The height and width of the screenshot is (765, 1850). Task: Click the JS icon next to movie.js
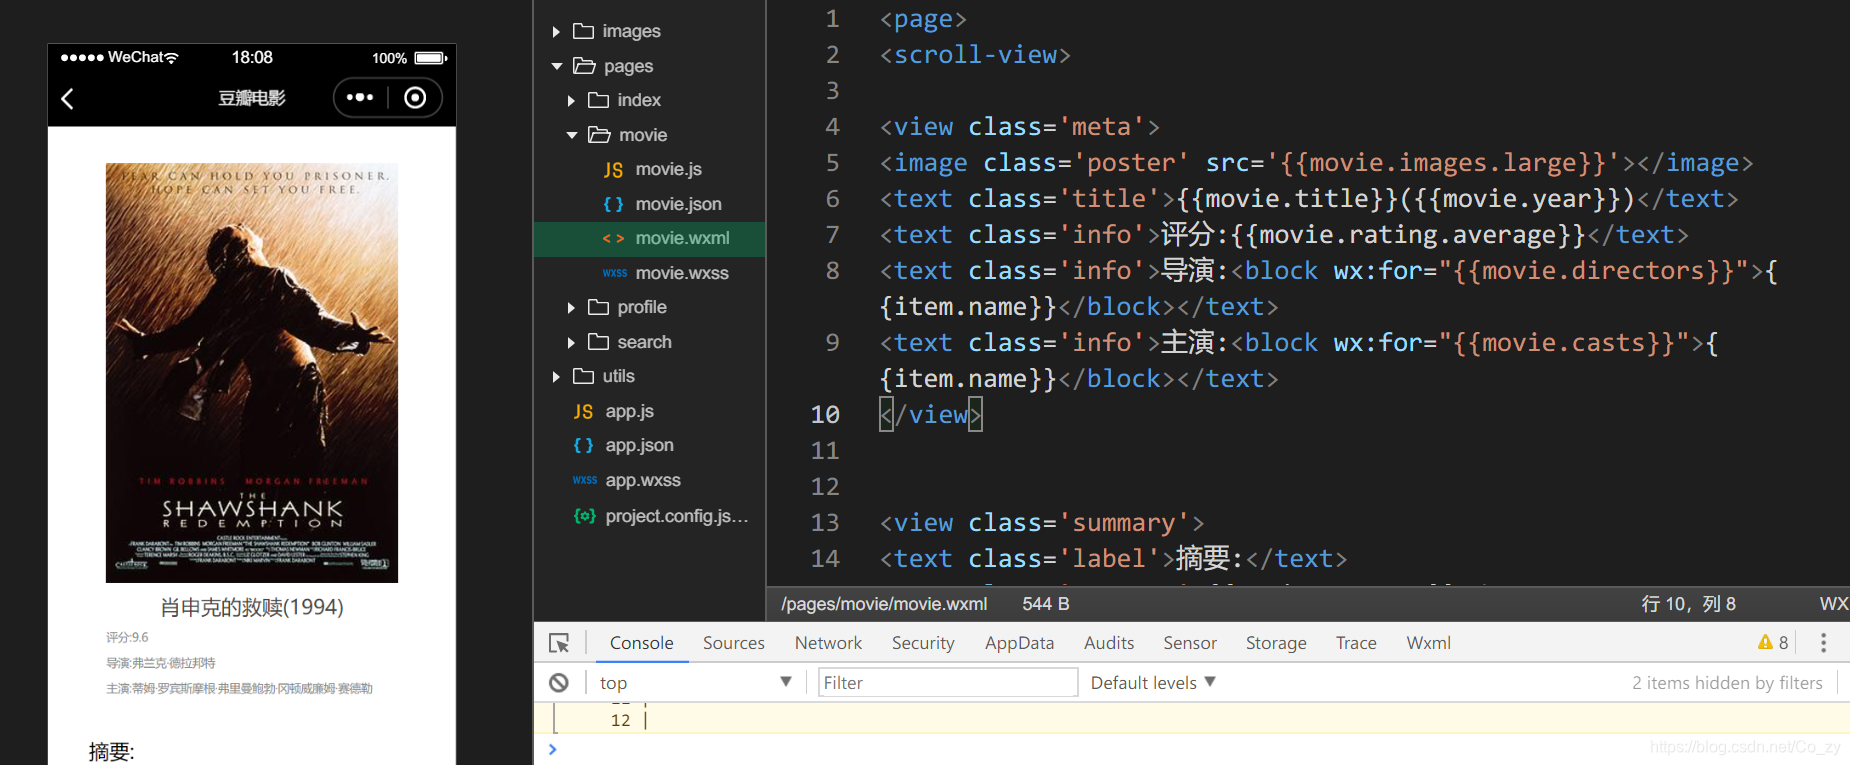(613, 170)
